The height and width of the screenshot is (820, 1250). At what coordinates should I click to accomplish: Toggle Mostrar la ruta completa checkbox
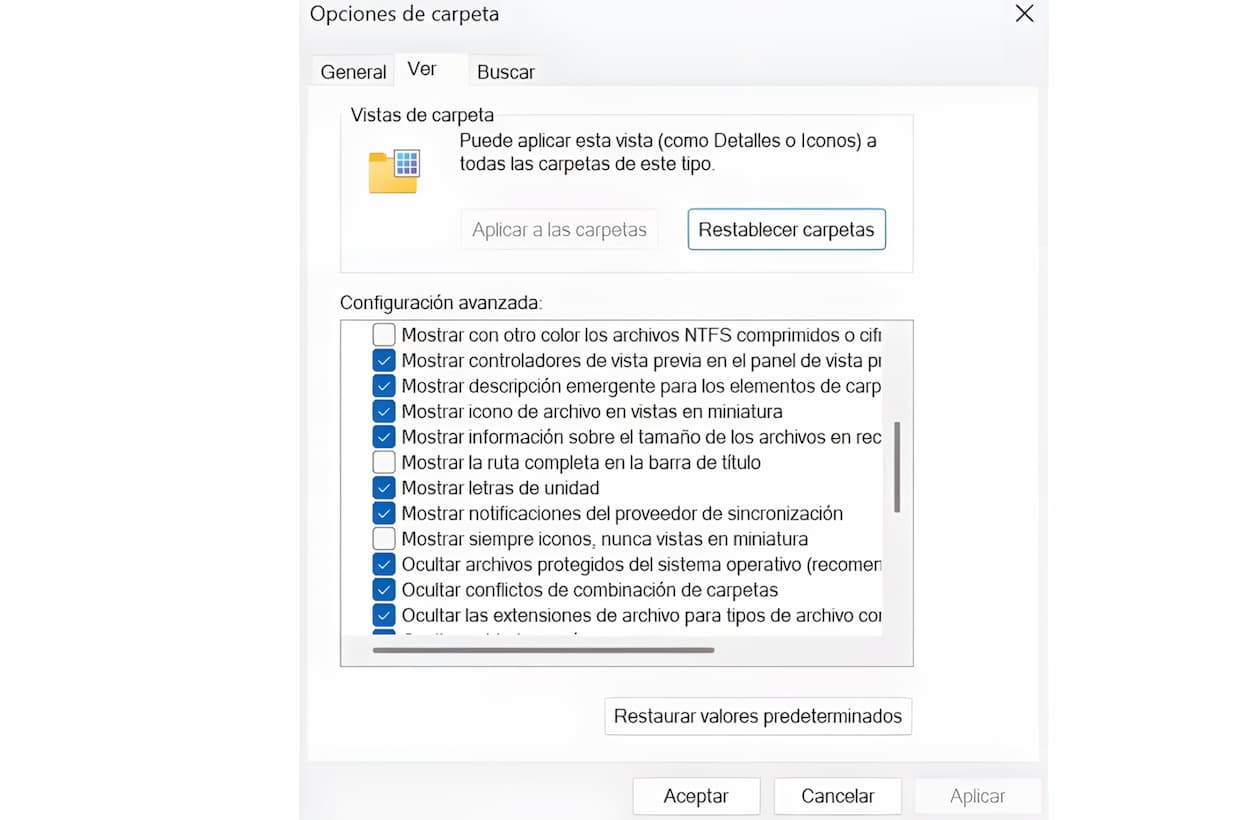point(384,462)
